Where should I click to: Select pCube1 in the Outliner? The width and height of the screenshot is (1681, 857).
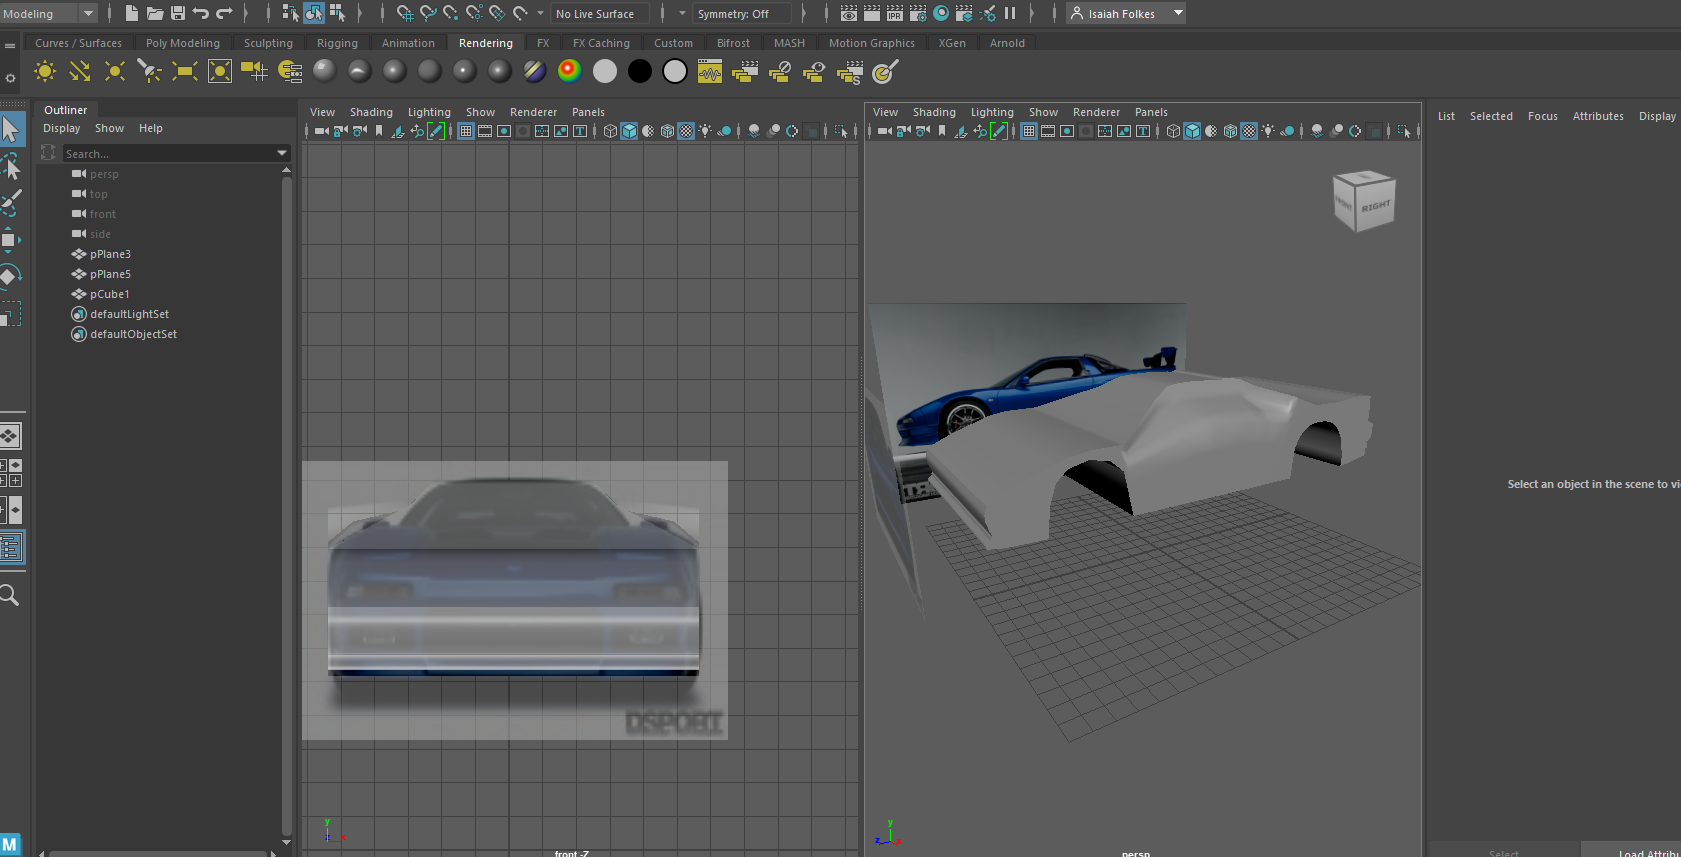(110, 294)
